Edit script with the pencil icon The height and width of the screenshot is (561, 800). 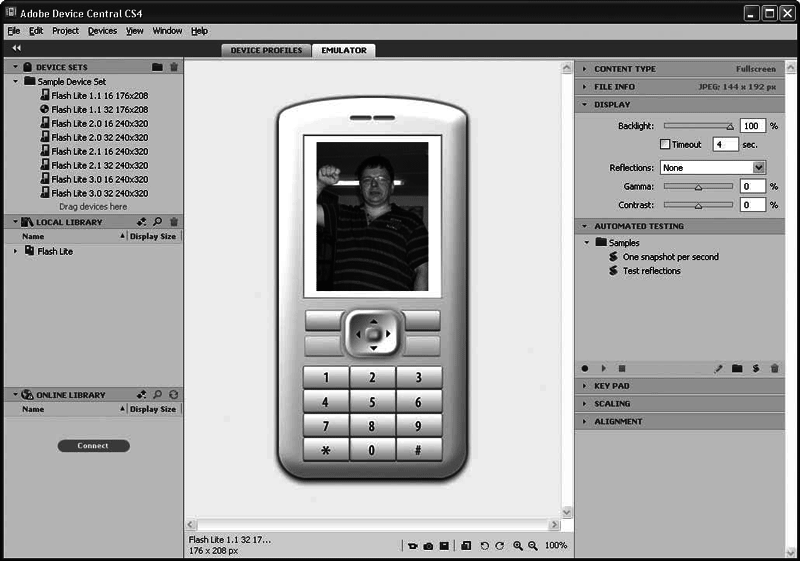pos(718,368)
